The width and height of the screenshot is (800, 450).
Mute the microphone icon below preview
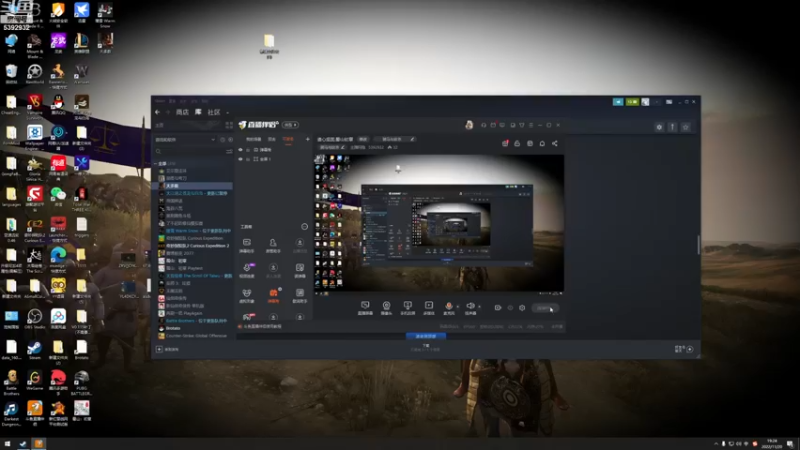tap(449, 308)
